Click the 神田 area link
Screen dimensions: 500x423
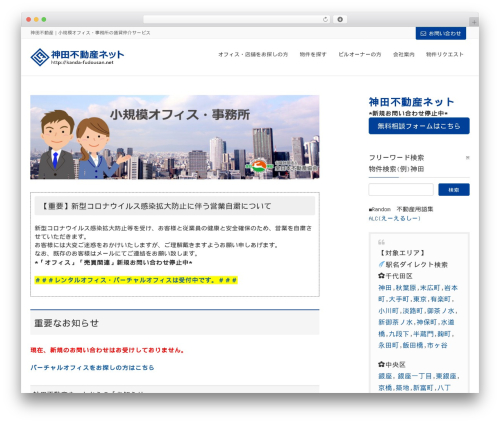(x=385, y=288)
